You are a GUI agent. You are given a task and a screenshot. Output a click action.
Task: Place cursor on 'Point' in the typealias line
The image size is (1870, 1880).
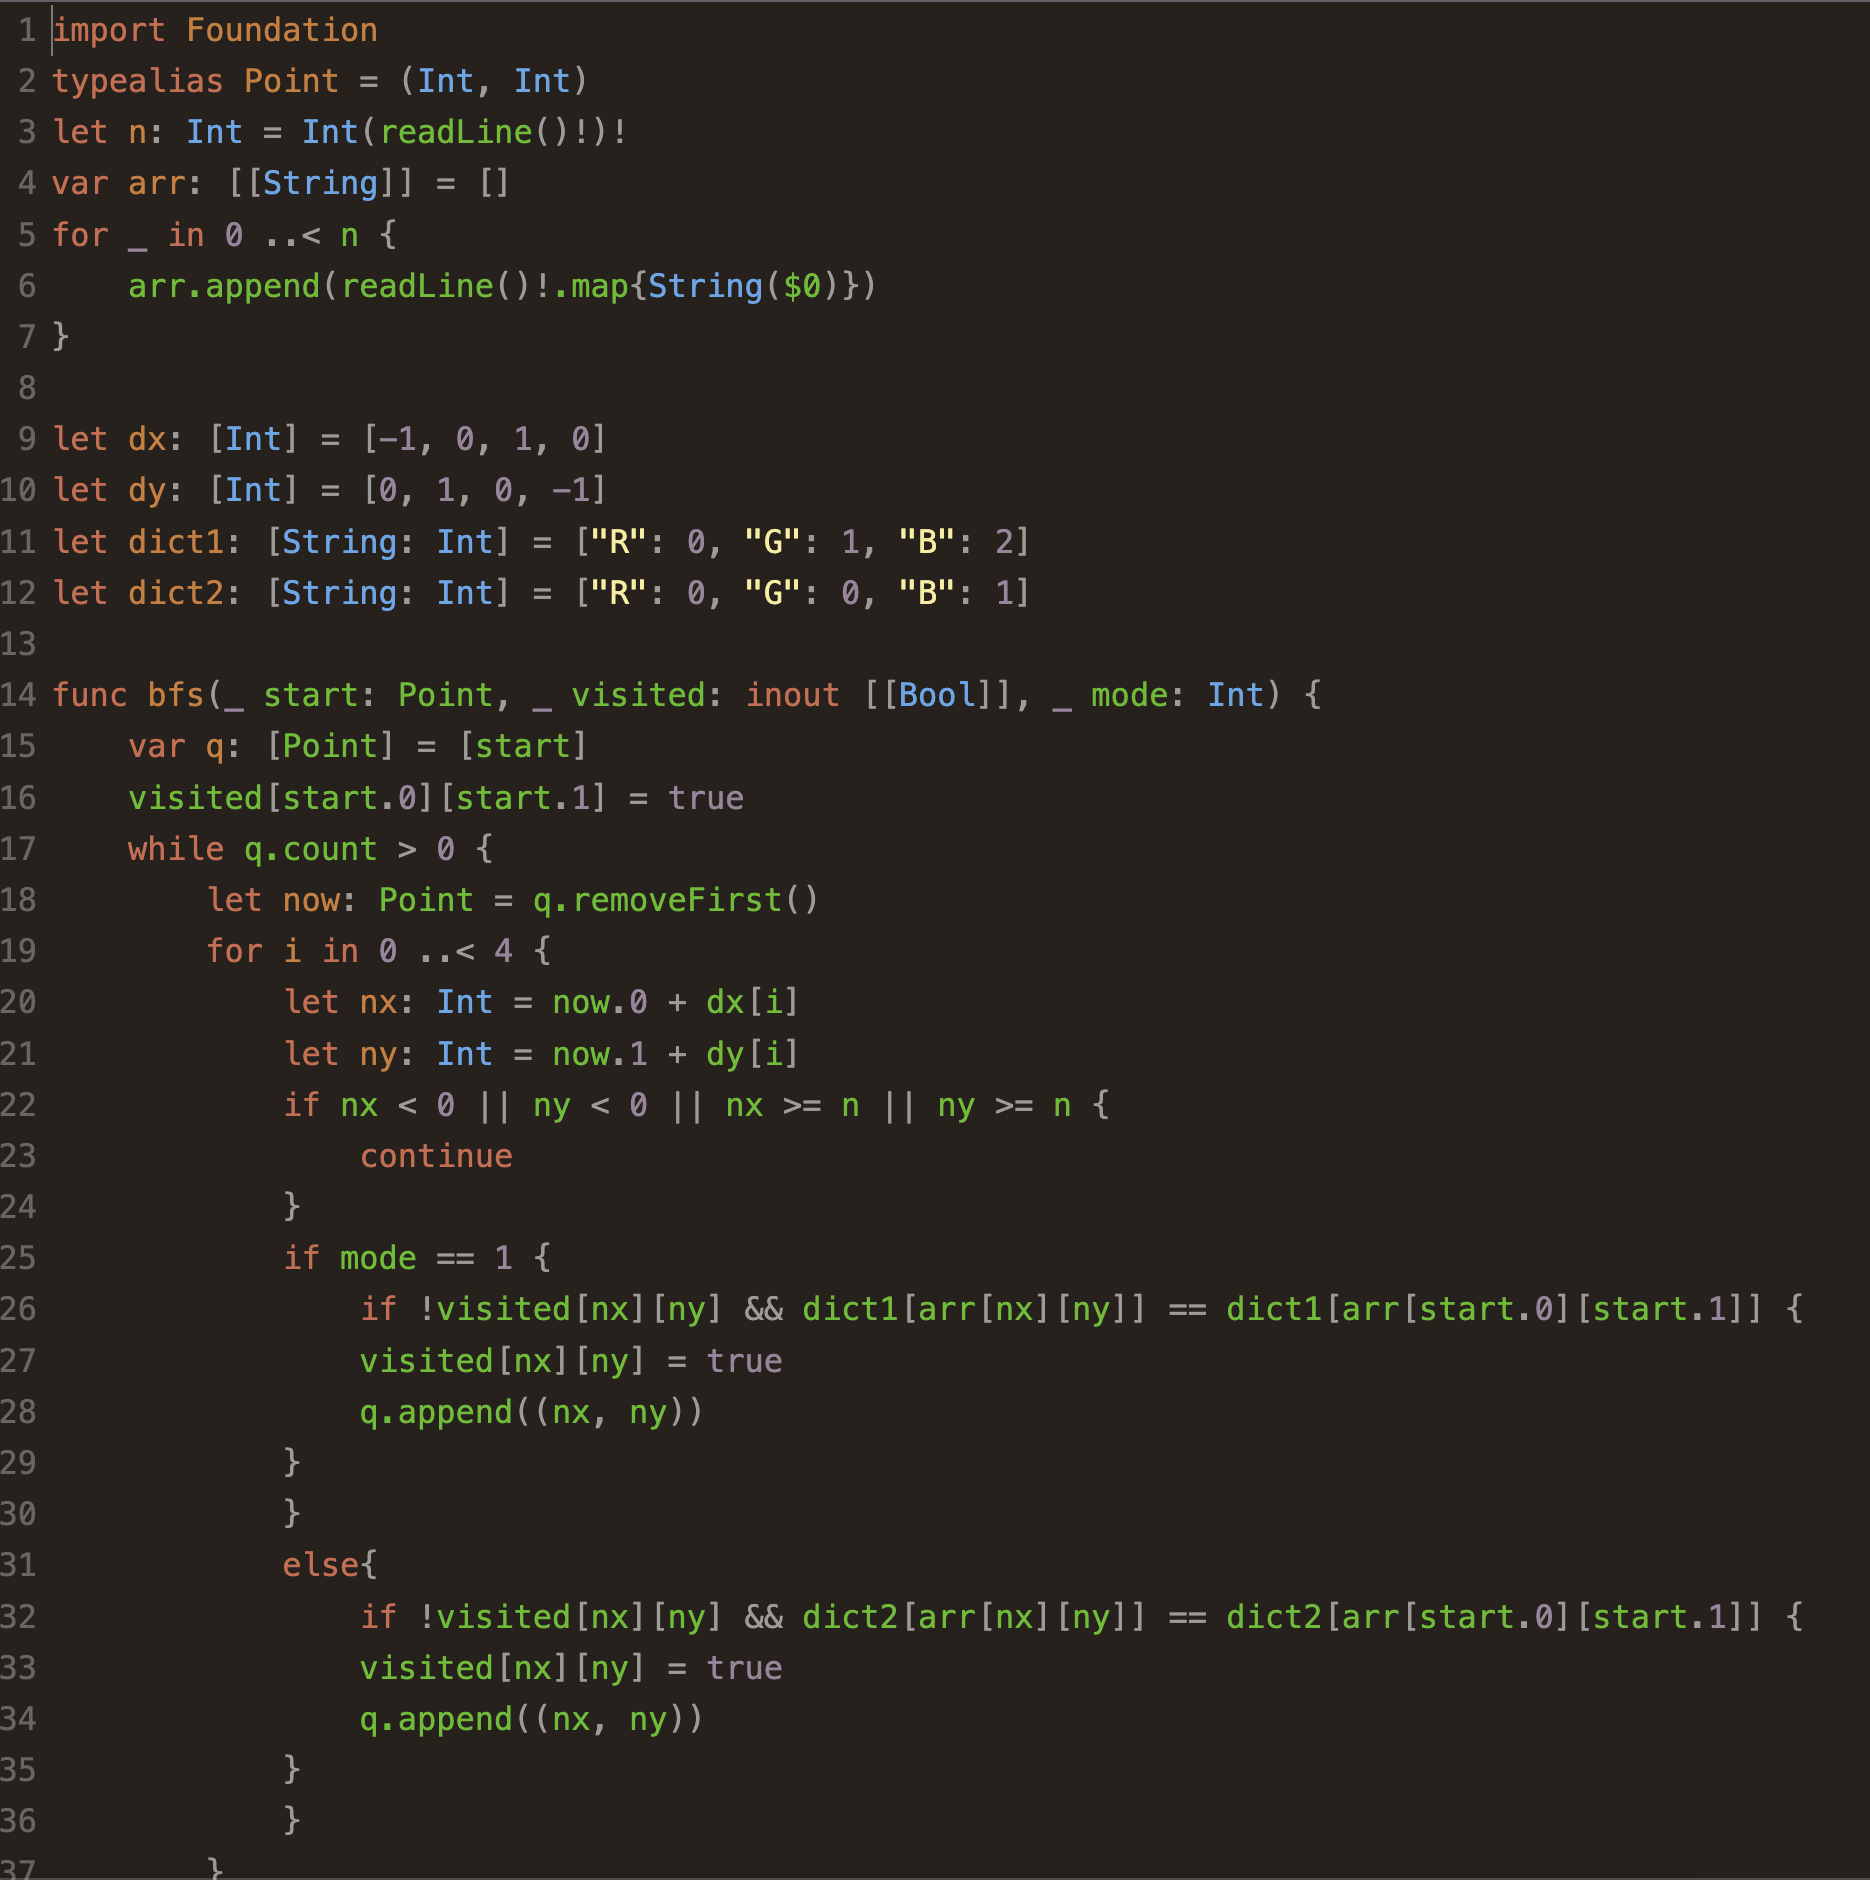pyautogui.click(x=291, y=81)
